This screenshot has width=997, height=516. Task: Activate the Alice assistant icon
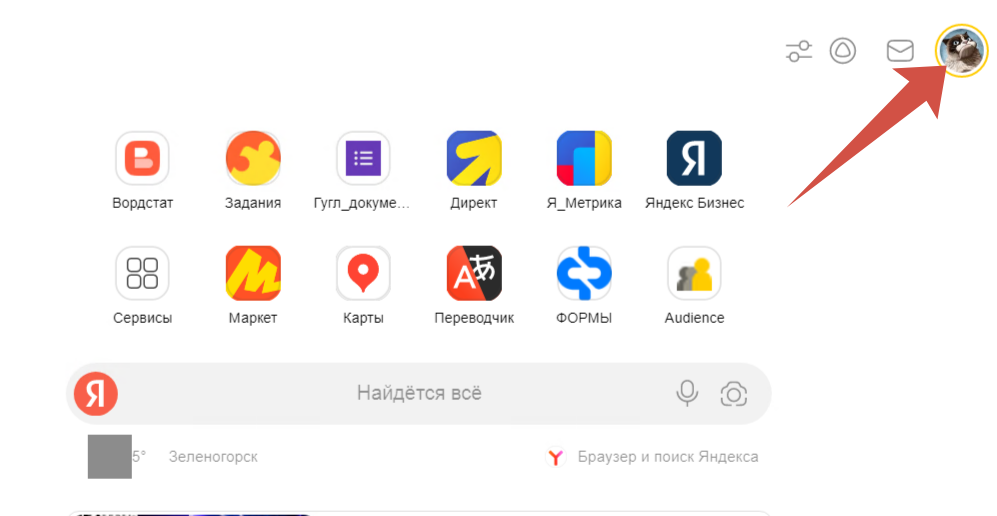point(843,51)
